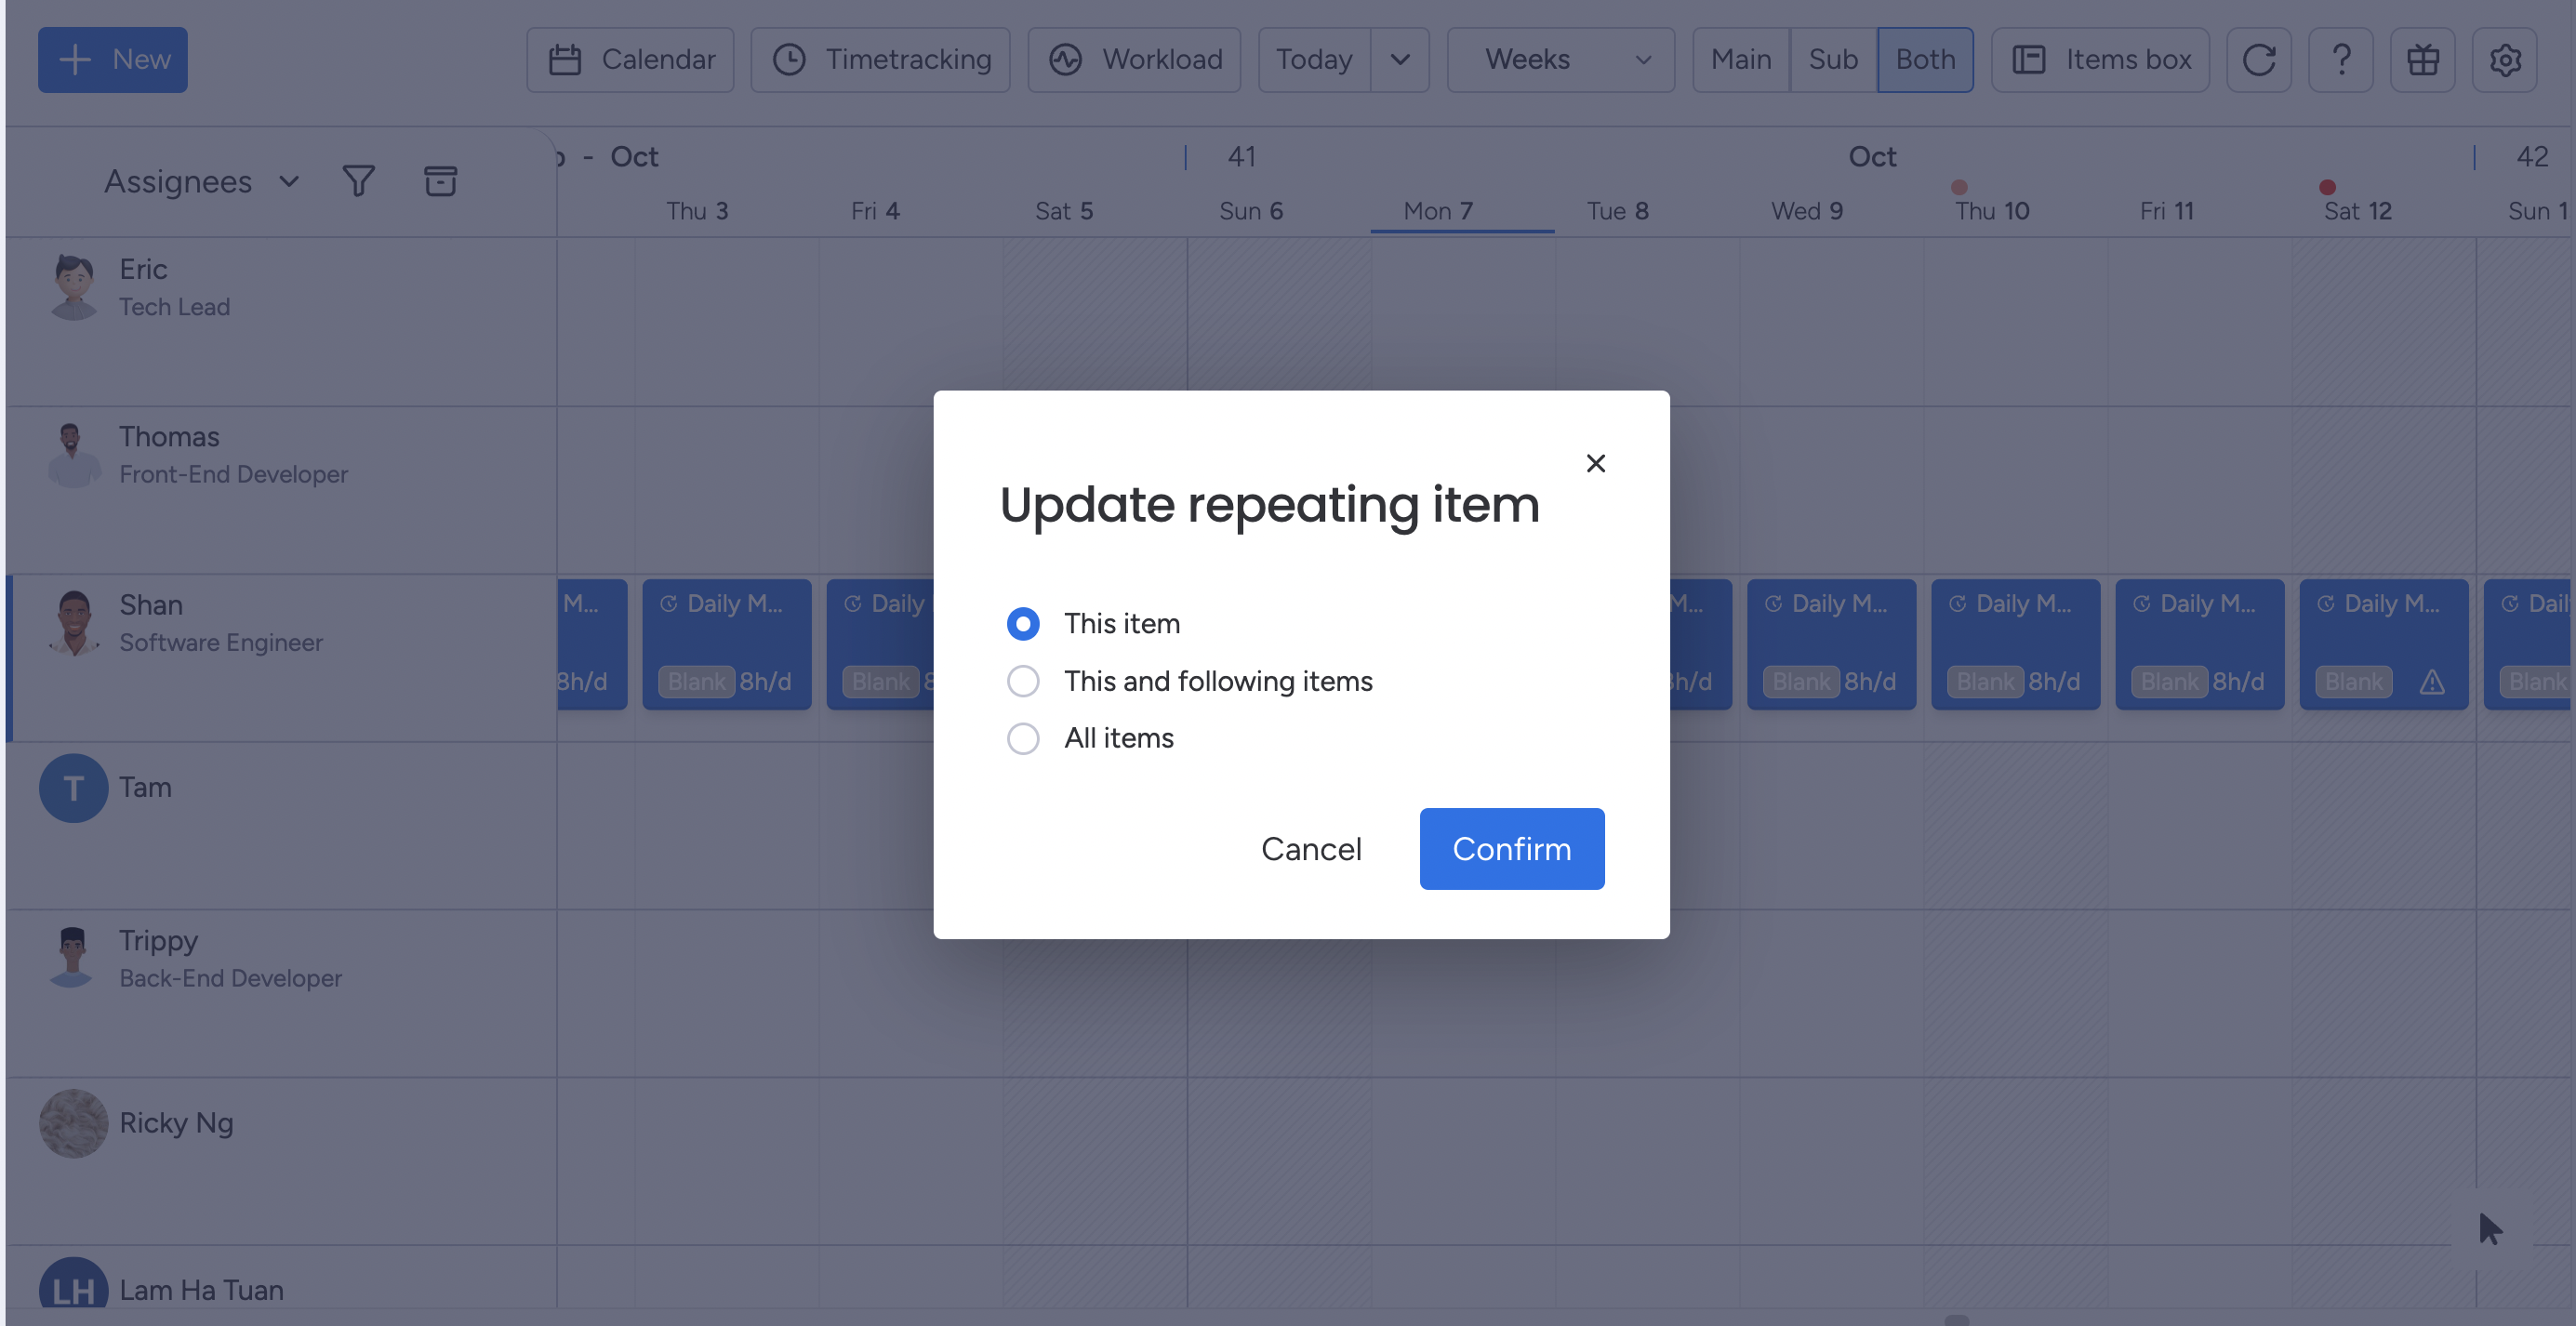Open the Timetracking panel

(880, 59)
